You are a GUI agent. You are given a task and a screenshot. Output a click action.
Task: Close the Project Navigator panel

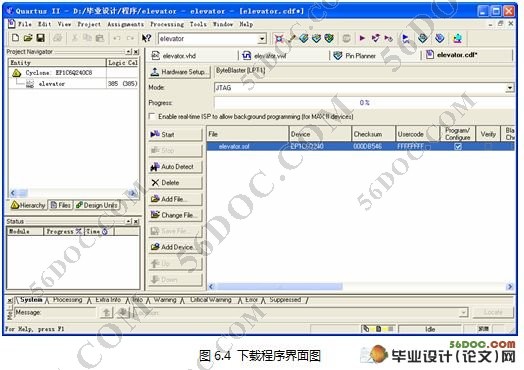tap(136, 52)
